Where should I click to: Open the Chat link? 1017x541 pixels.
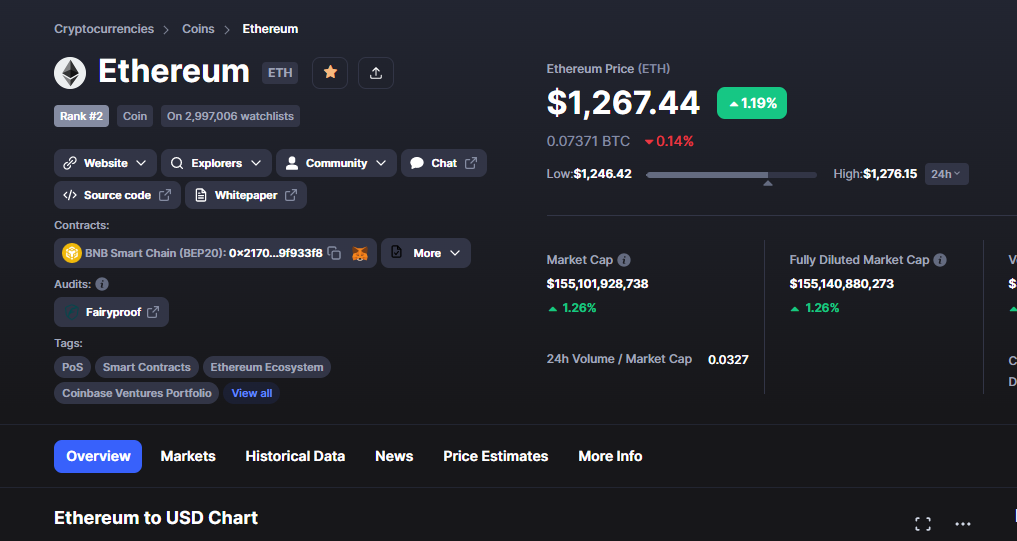coord(444,163)
